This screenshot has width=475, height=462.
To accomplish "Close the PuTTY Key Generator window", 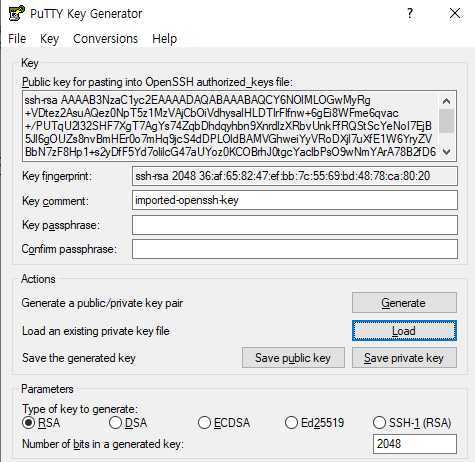I will (455, 13).
